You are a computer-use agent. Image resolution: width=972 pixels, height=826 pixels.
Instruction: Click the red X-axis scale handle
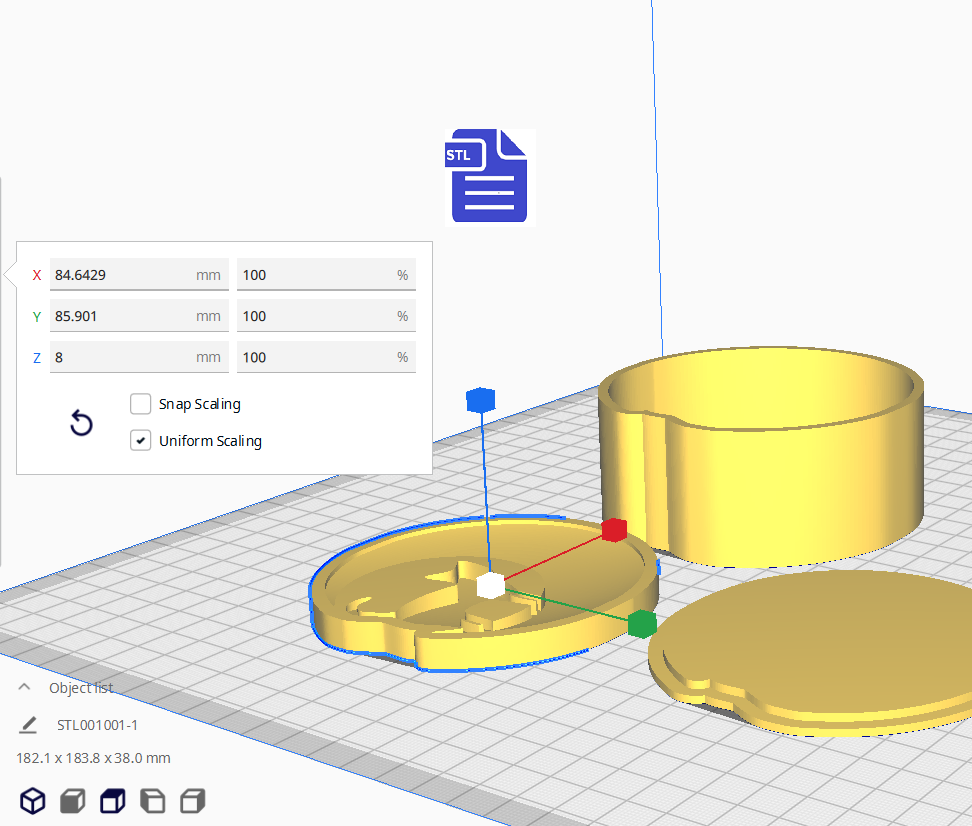pyautogui.click(x=614, y=529)
